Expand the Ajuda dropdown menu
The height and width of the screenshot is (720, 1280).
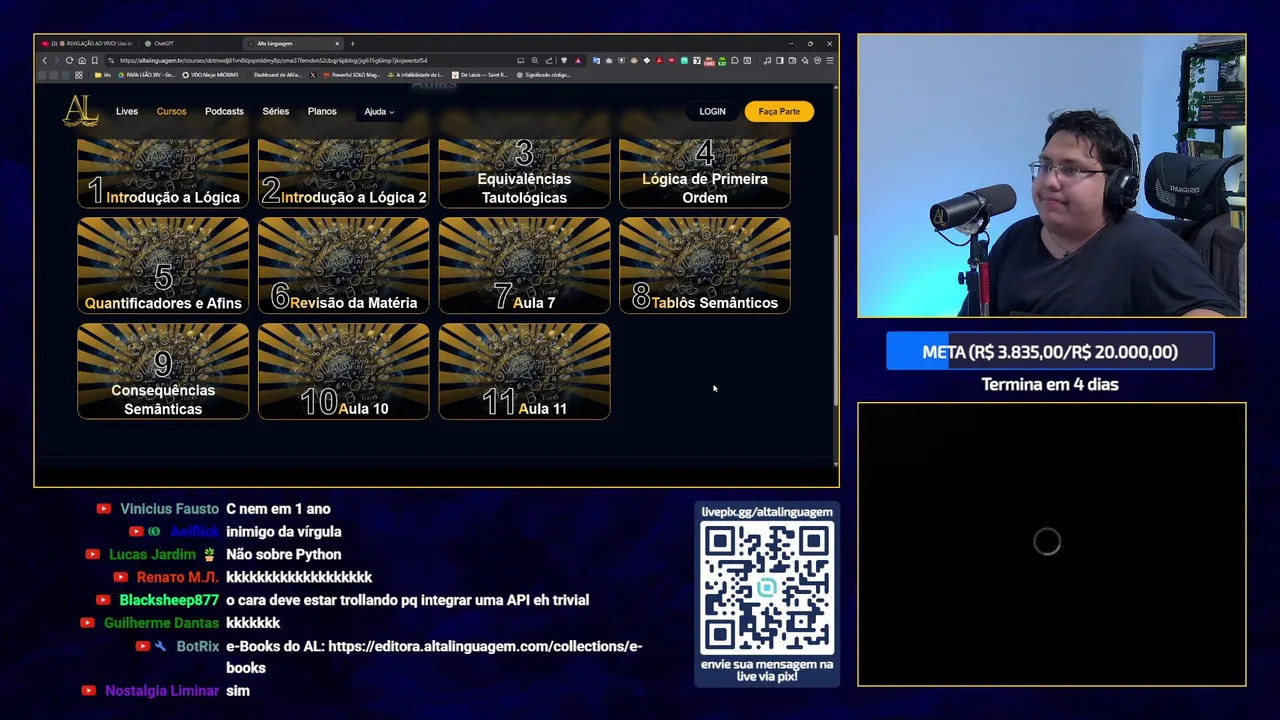pos(379,112)
